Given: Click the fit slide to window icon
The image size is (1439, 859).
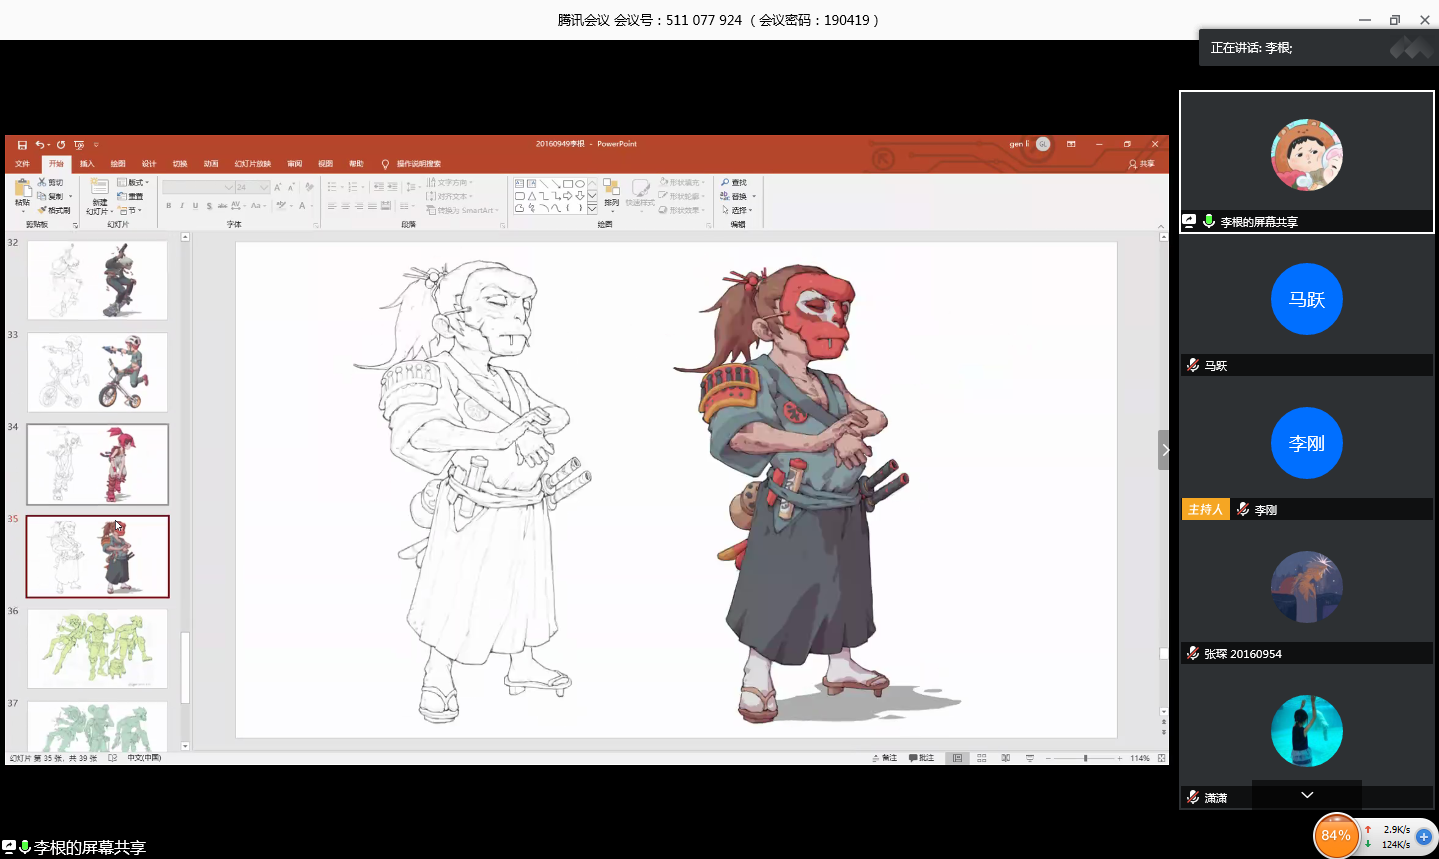Looking at the screenshot, I should pyautogui.click(x=1161, y=758).
